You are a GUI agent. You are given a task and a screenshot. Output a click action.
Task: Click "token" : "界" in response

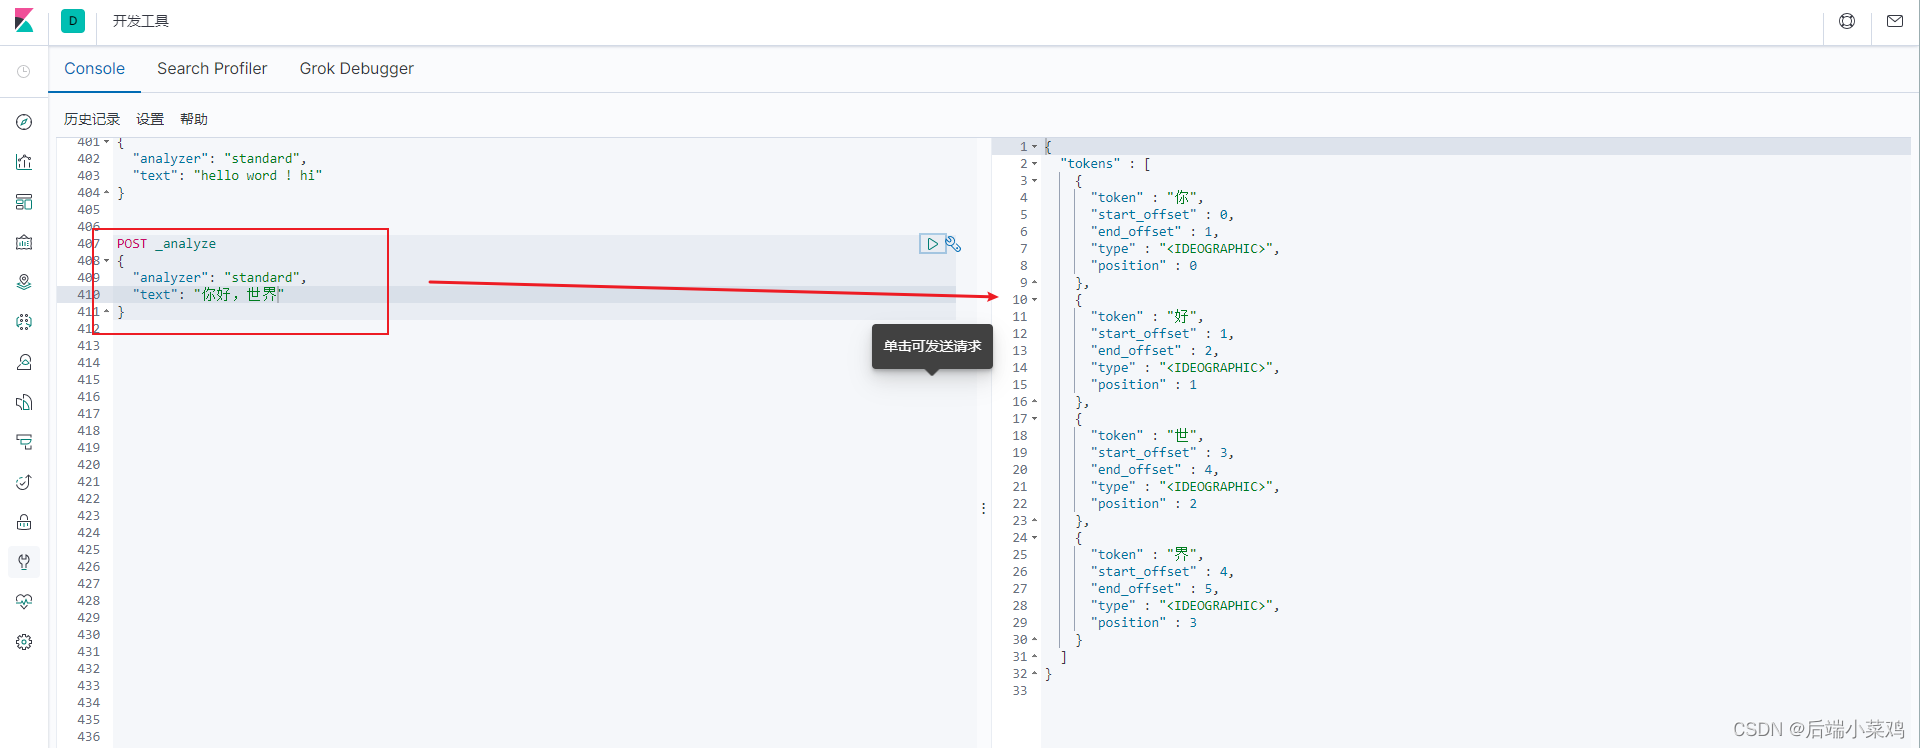click(1147, 555)
